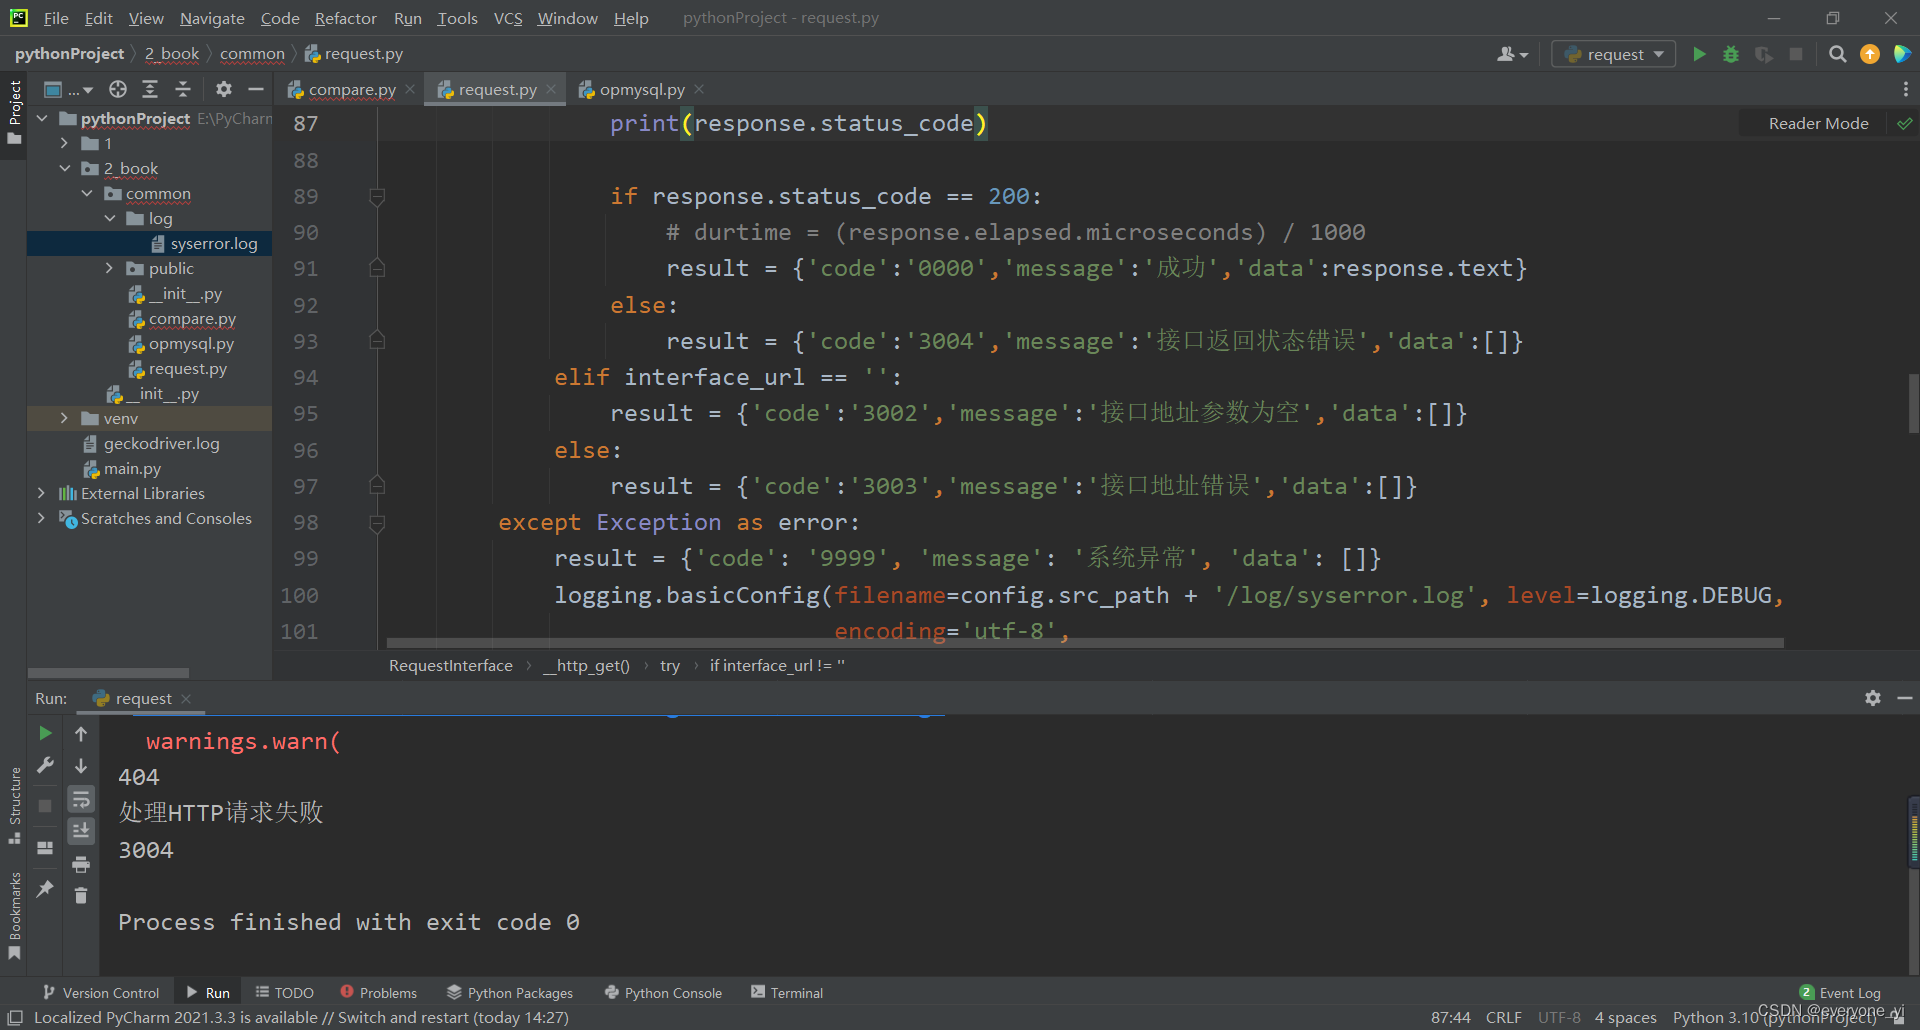This screenshot has height=1030, width=1920.
Task: Toggle soft-wrap in Run console
Action: point(81,798)
